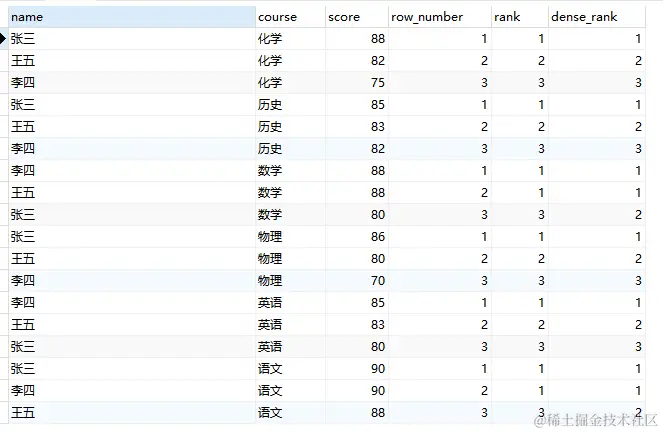Click rank value 3 for 张三 数学
The image size is (663, 433).
[x=520, y=215]
